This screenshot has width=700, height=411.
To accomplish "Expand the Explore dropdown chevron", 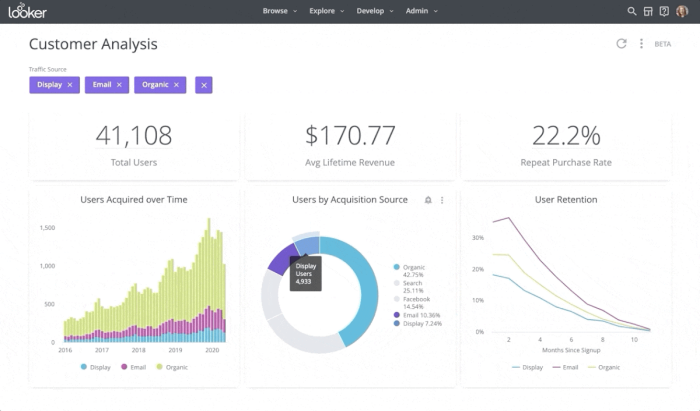I will tap(342, 11).
